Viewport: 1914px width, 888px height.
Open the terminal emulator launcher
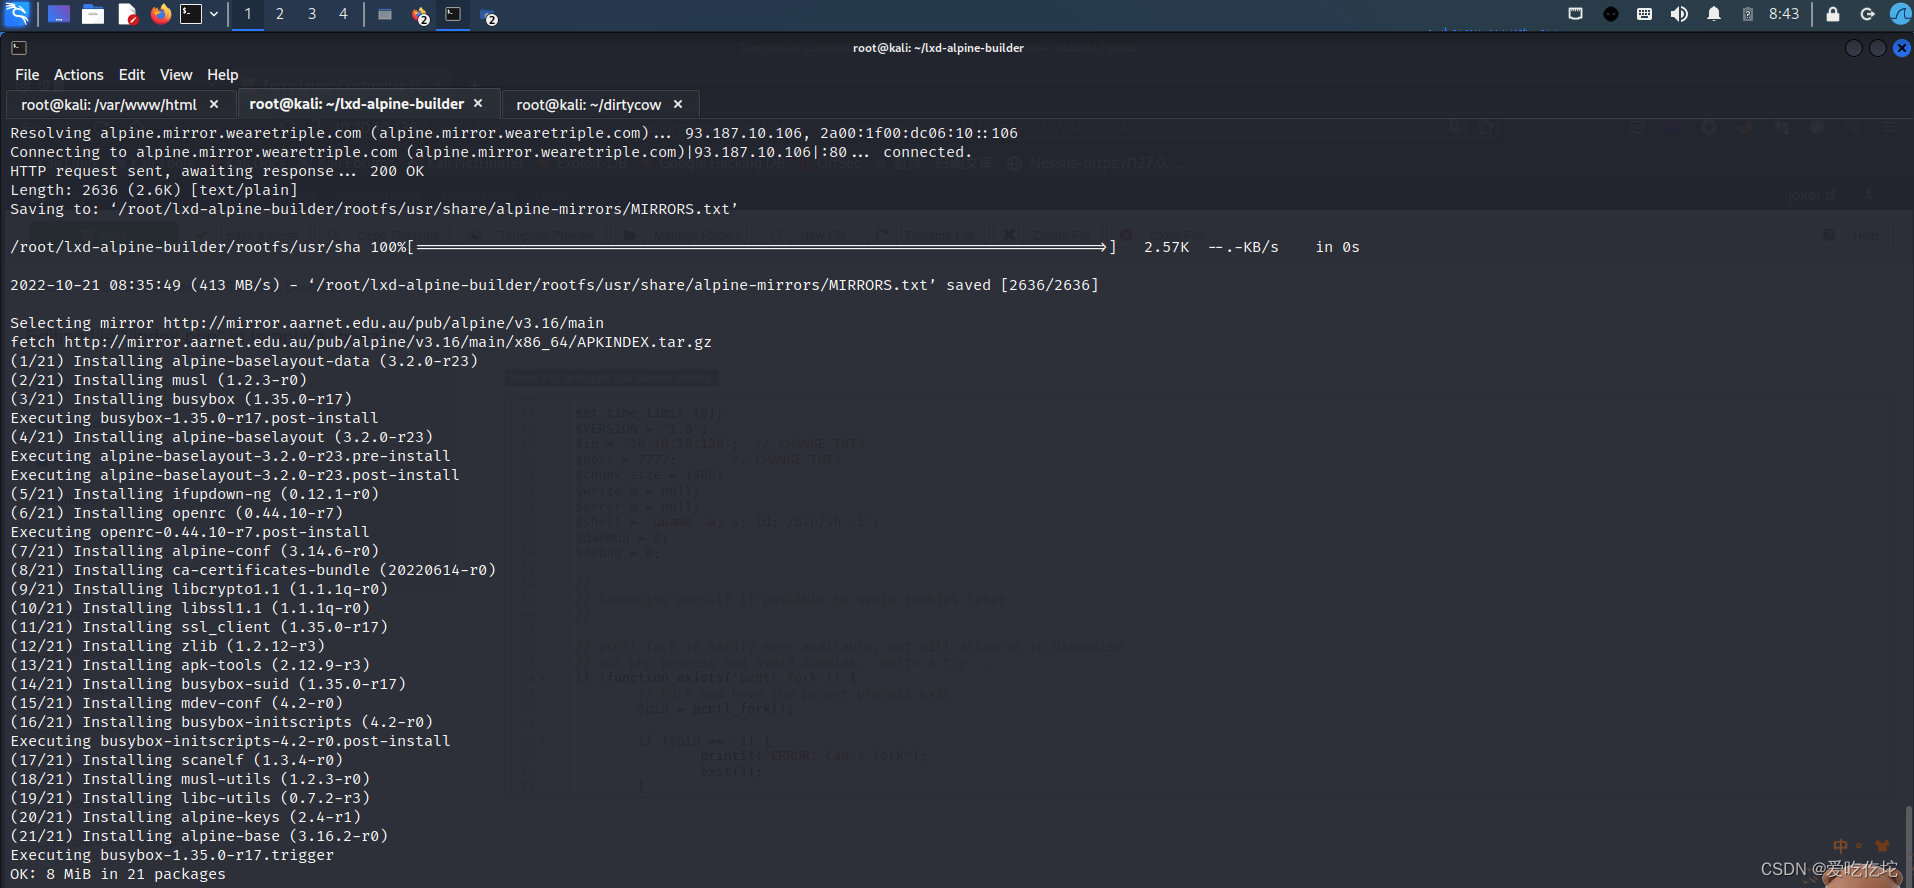point(191,14)
